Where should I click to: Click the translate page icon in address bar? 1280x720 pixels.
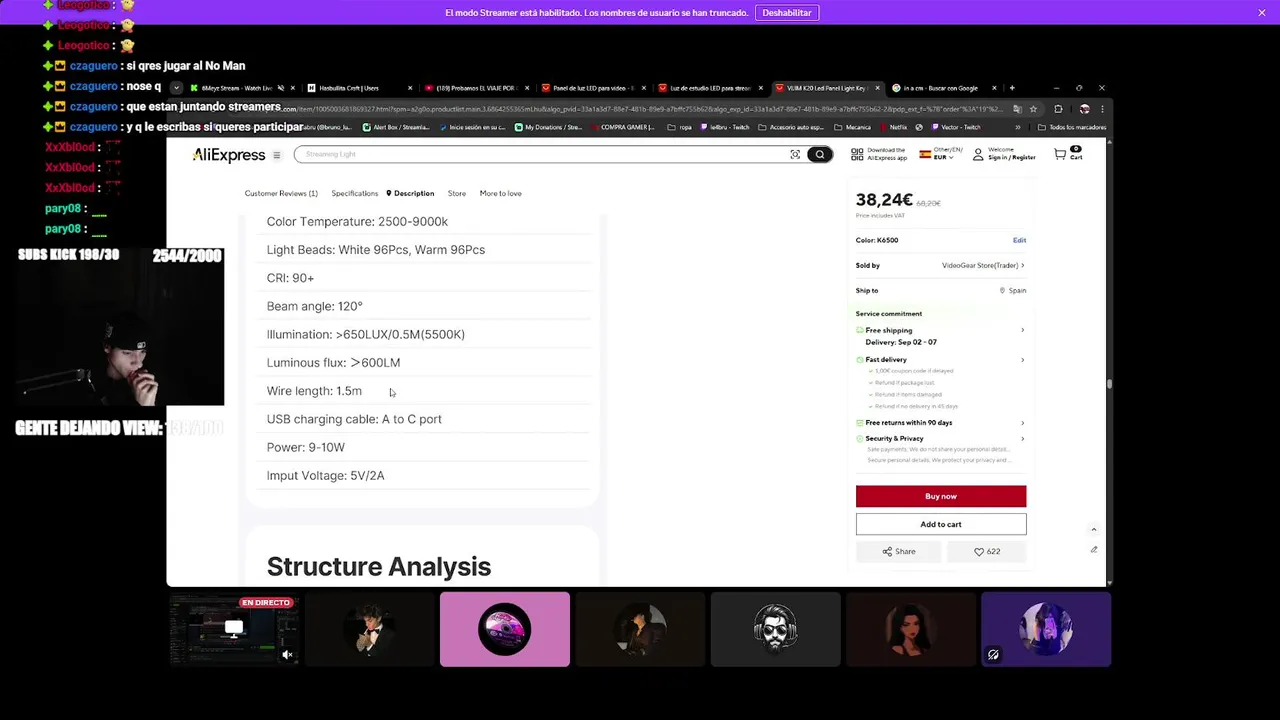click(1017, 109)
